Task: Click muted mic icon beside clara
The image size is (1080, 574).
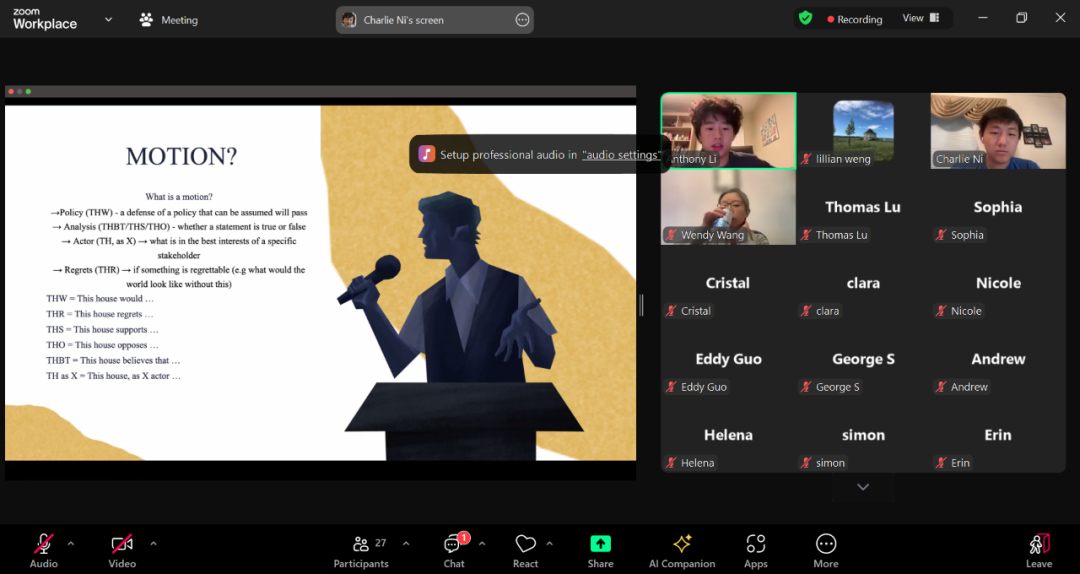Action: (806, 311)
